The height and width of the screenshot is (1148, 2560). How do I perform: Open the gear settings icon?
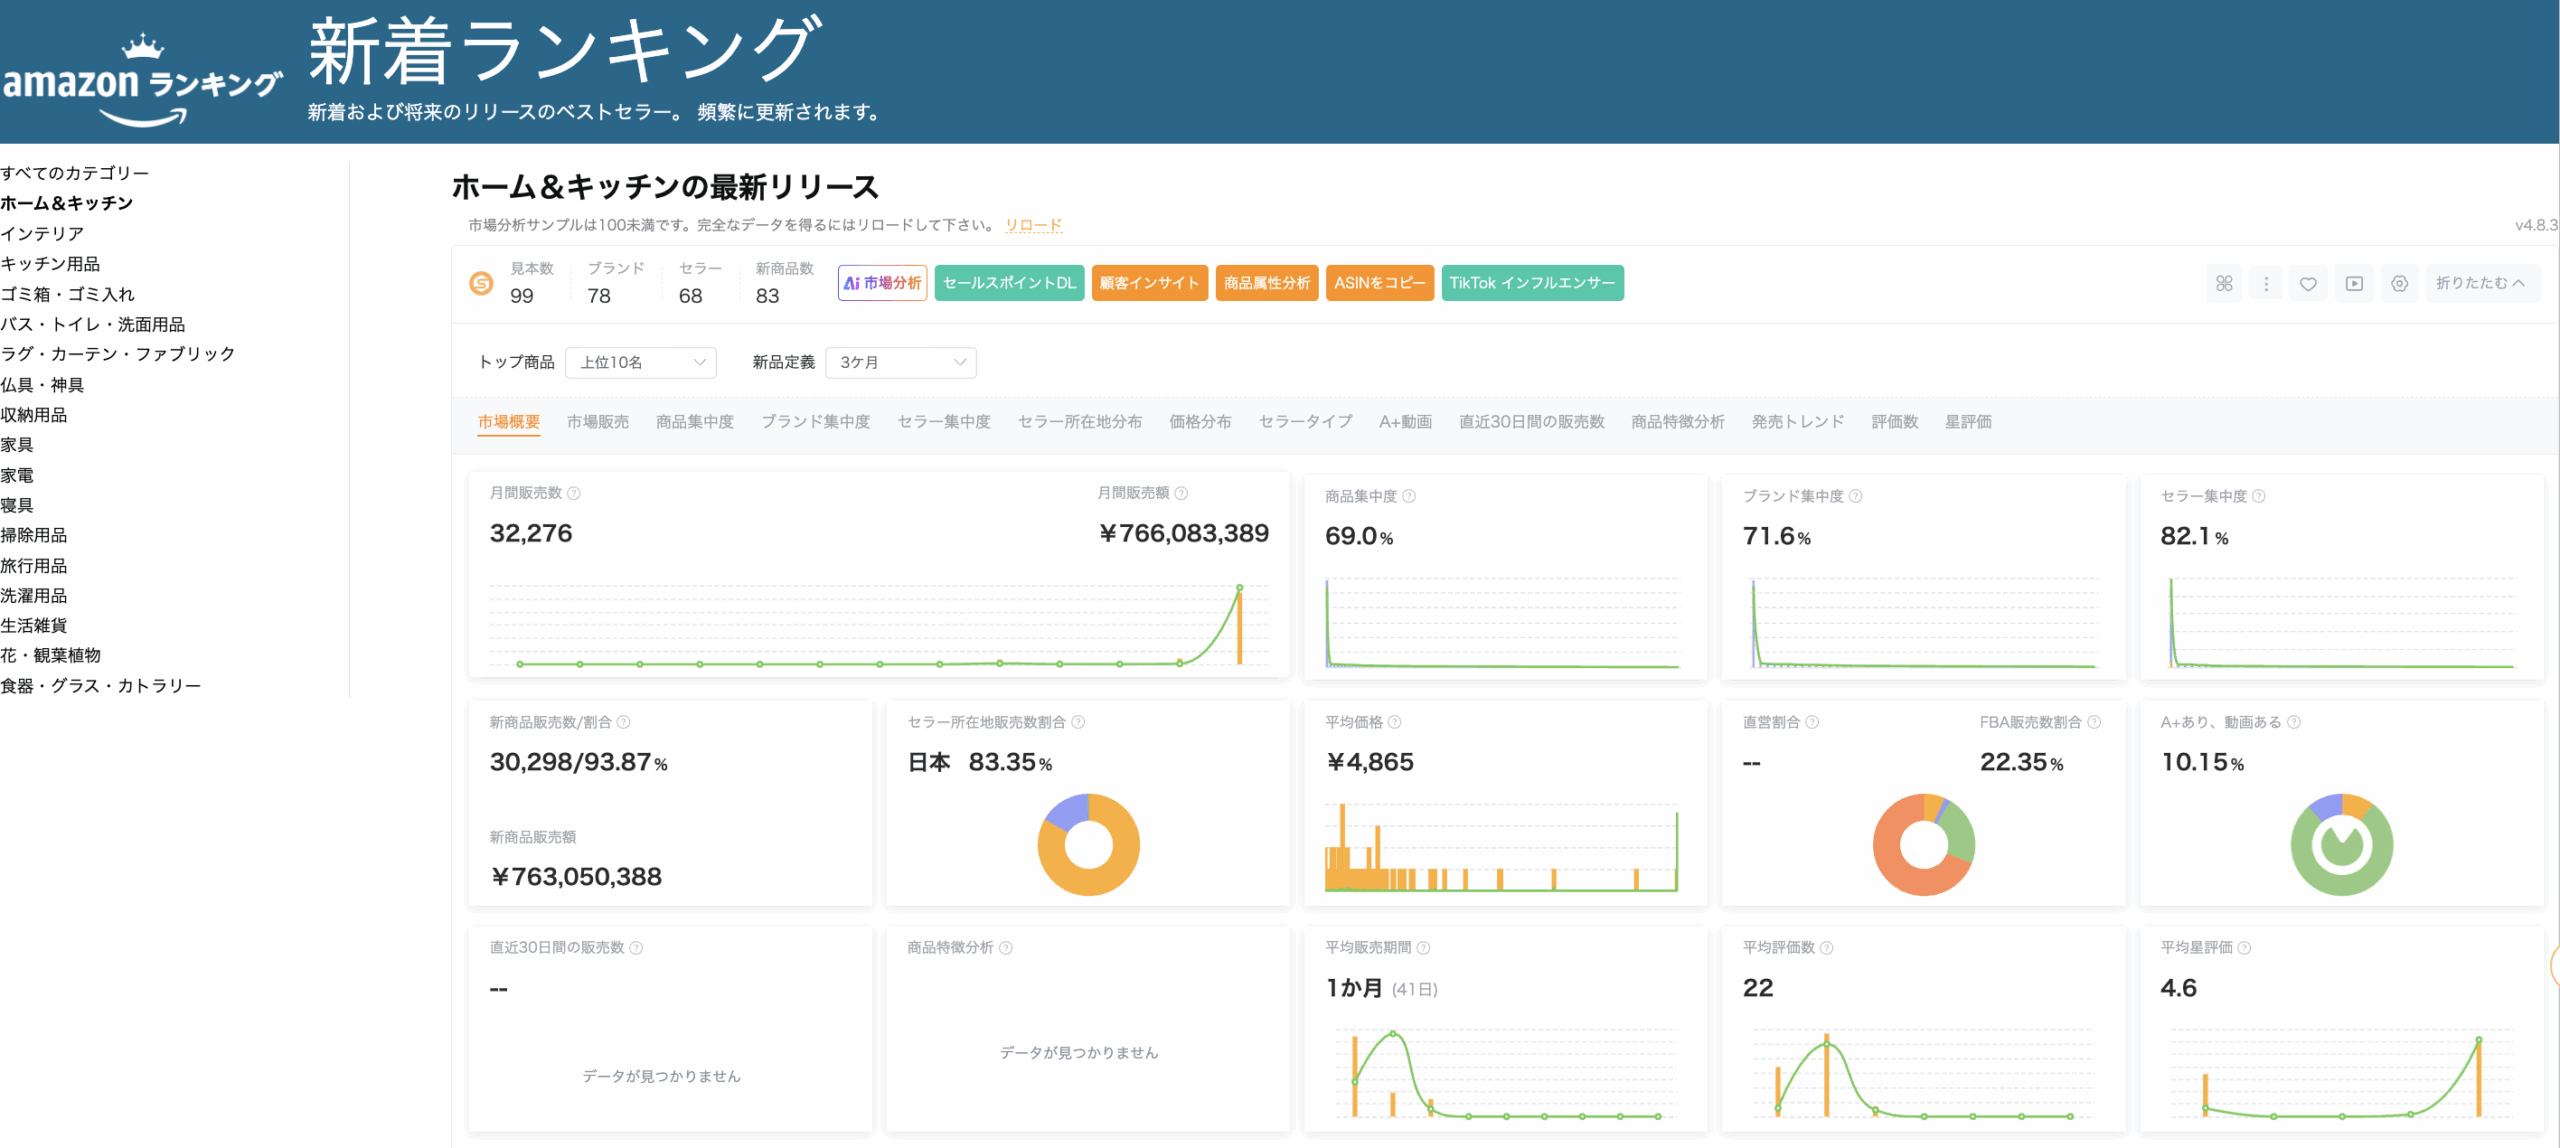(x=2399, y=283)
